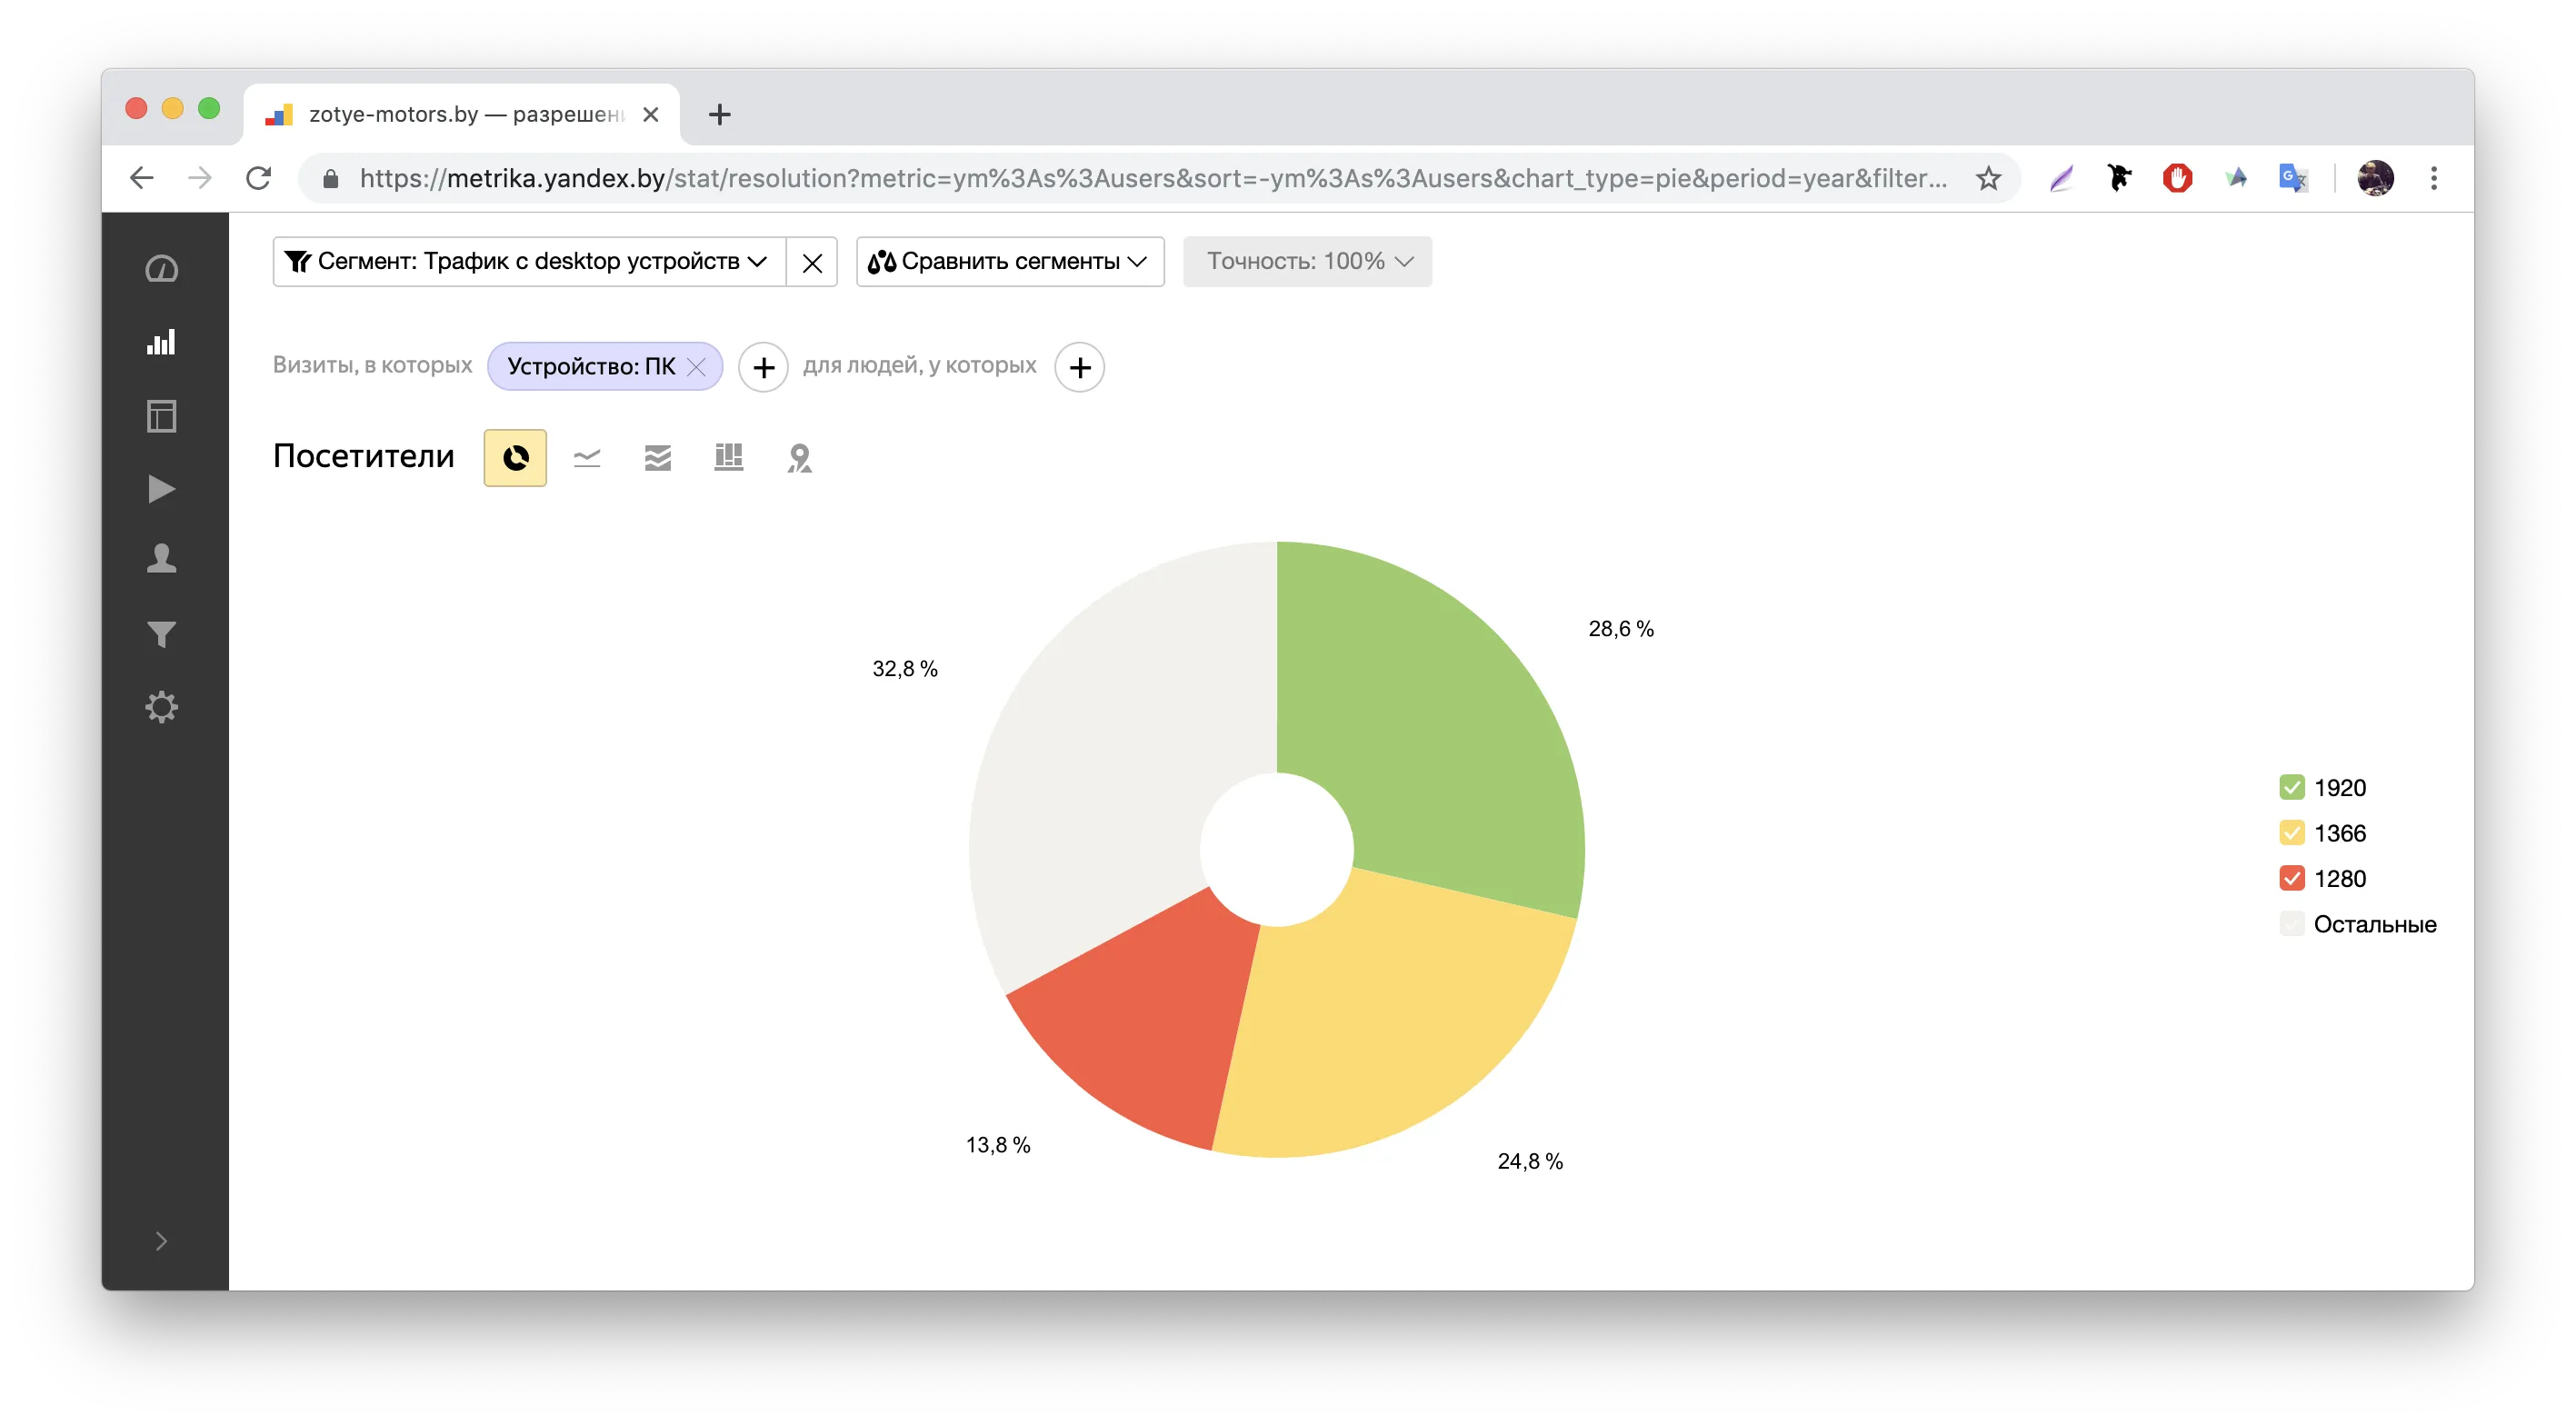This screenshot has width=2576, height=1425.
Task: Add a visit condition with plus button
Action: tap(763, 367)
